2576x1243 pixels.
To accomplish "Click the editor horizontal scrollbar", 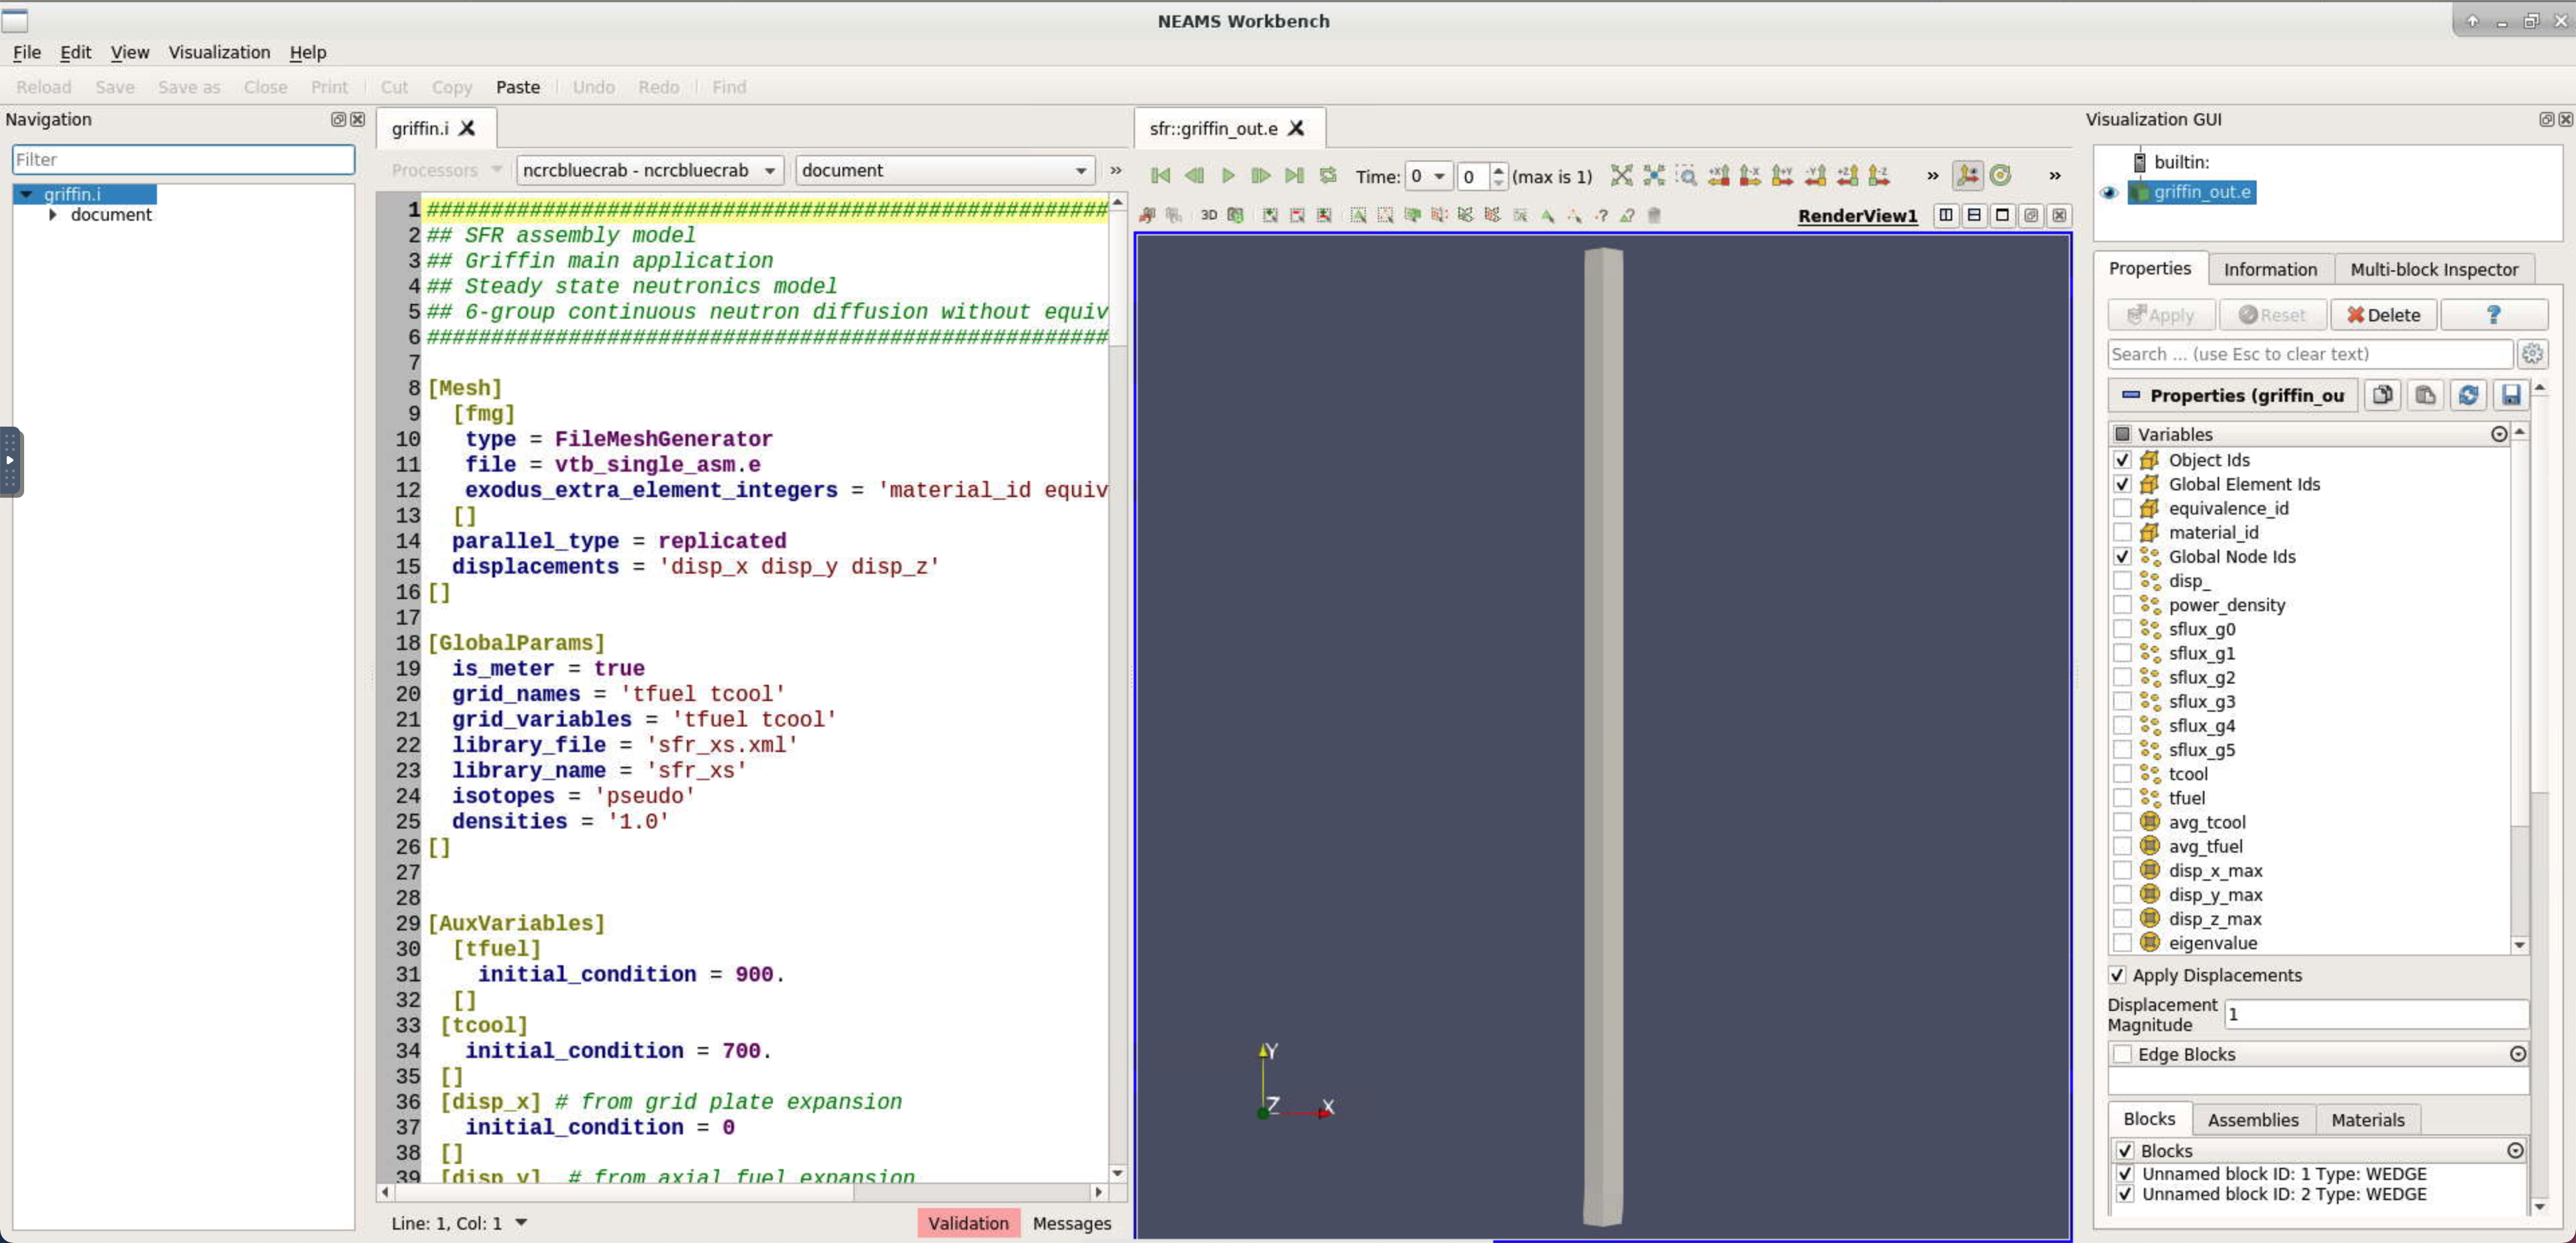I will click(741, 1192).
